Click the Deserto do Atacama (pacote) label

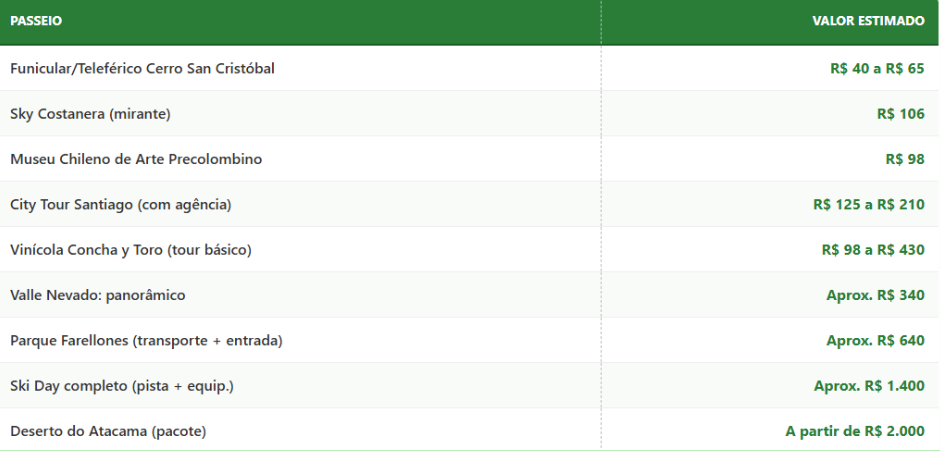(108, 432)
